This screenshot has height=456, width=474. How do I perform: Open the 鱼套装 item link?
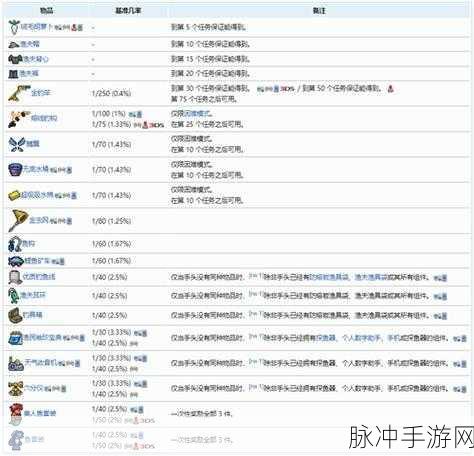[x=34, y=439]
